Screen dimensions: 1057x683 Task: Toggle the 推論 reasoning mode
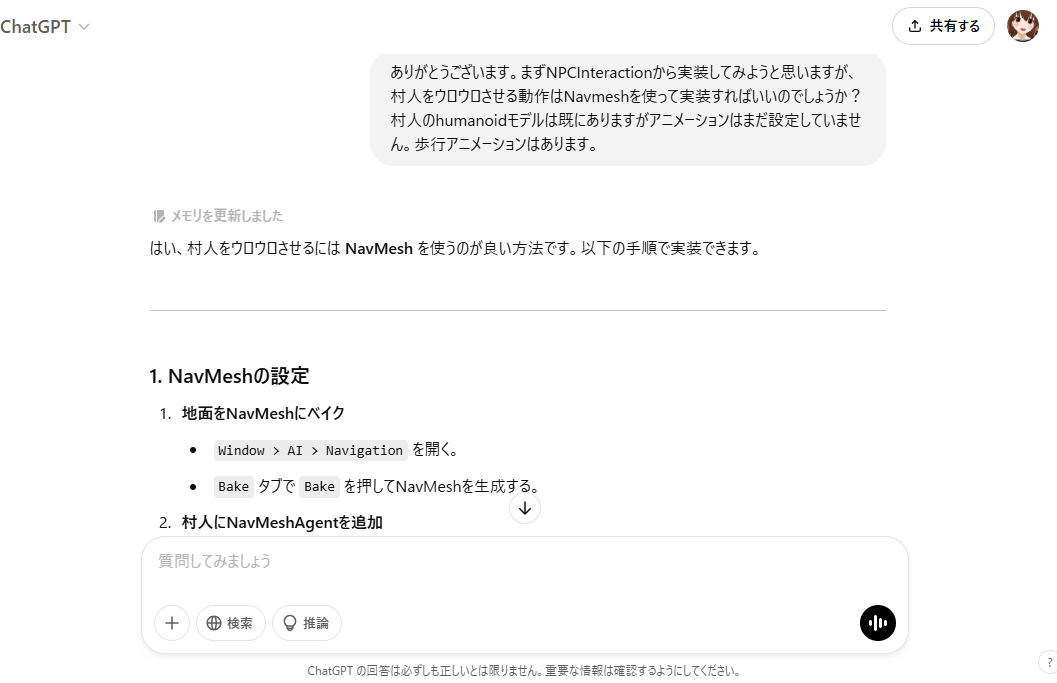tap(307, 623)
